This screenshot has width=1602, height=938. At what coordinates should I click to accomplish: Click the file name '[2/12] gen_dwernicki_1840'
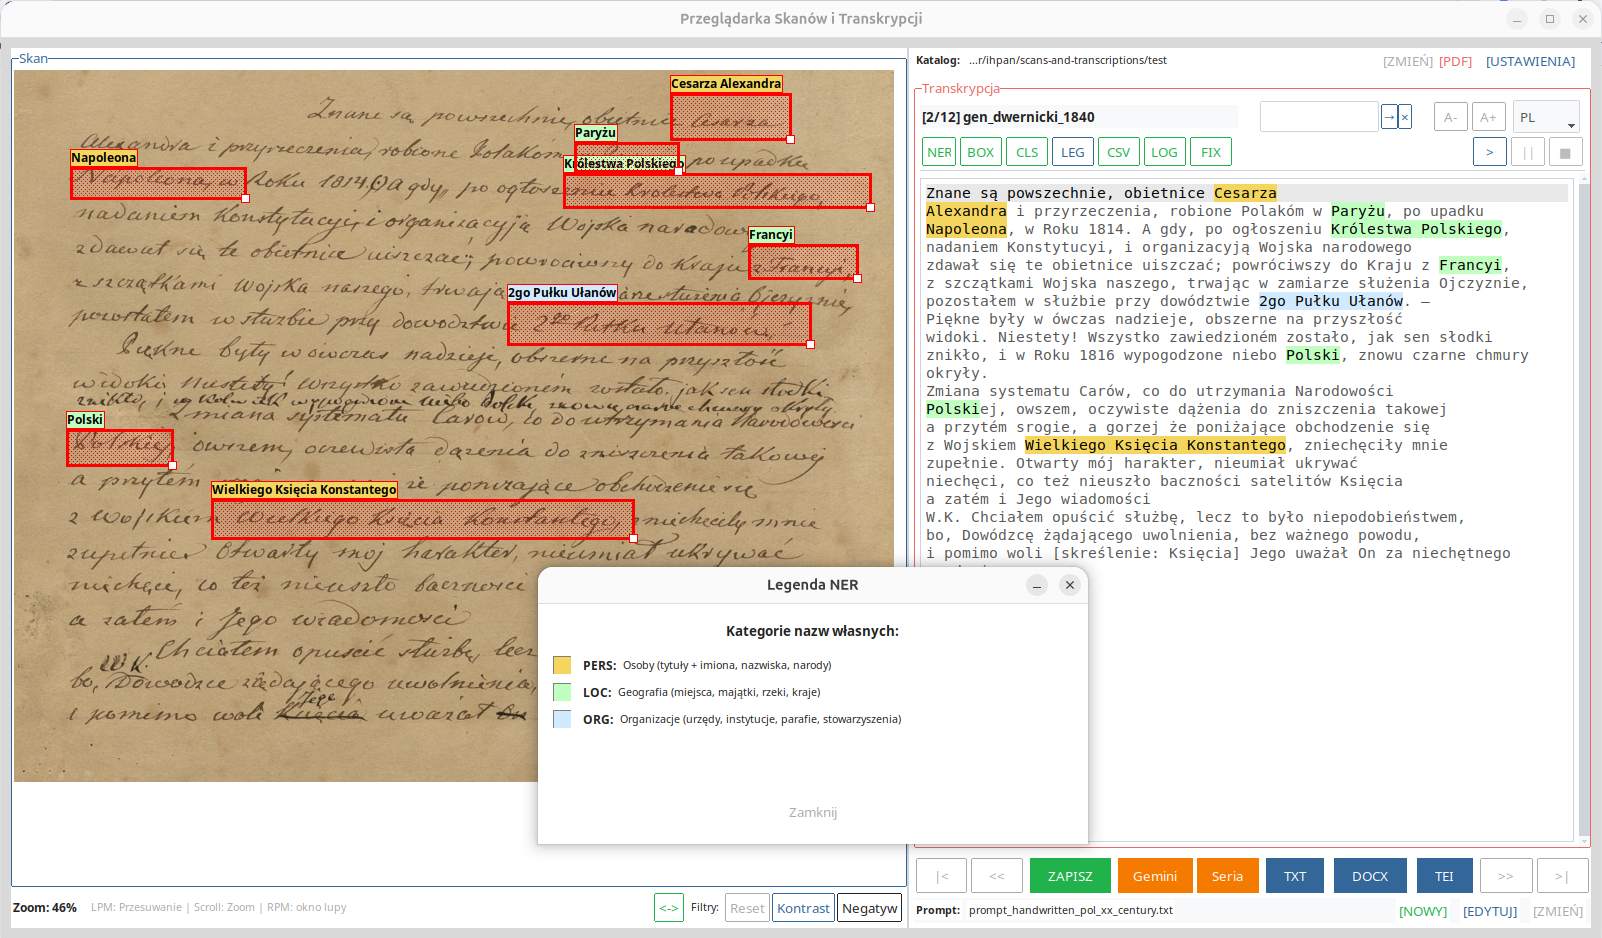(1008, 117)
